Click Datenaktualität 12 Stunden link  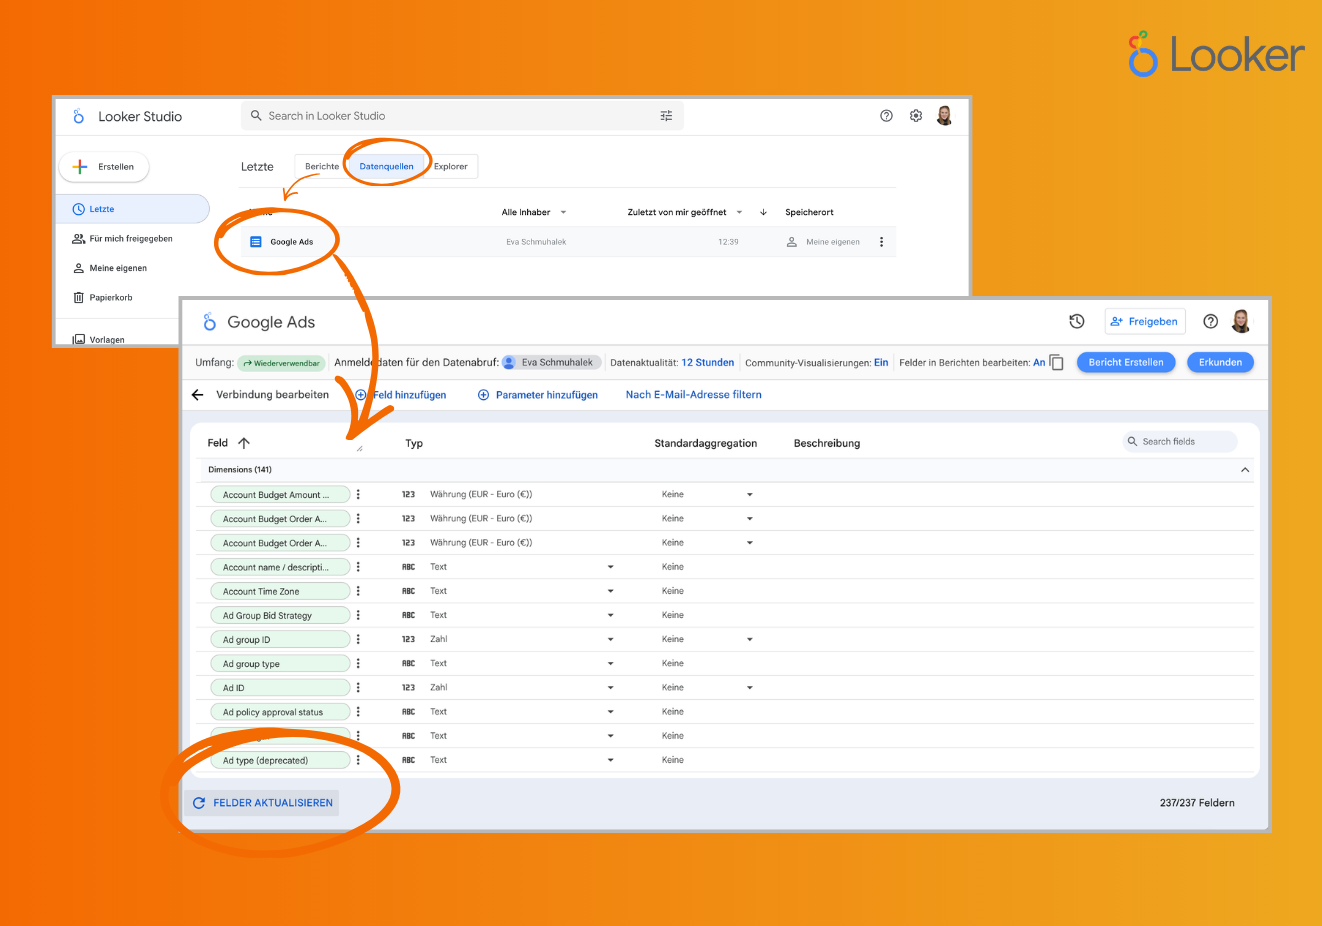[x=707, y=363]
